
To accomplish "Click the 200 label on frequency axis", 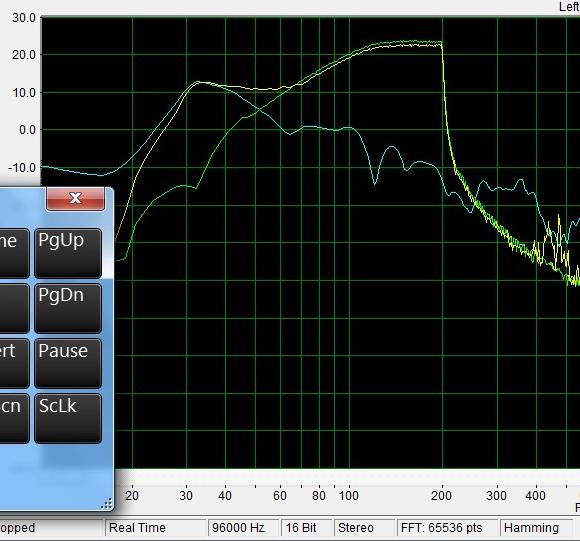I will click(441, 496).
